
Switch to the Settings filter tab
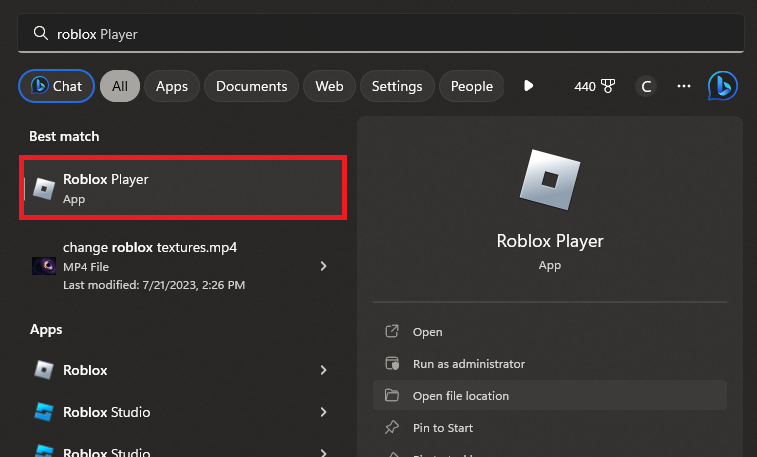(397, 86)
